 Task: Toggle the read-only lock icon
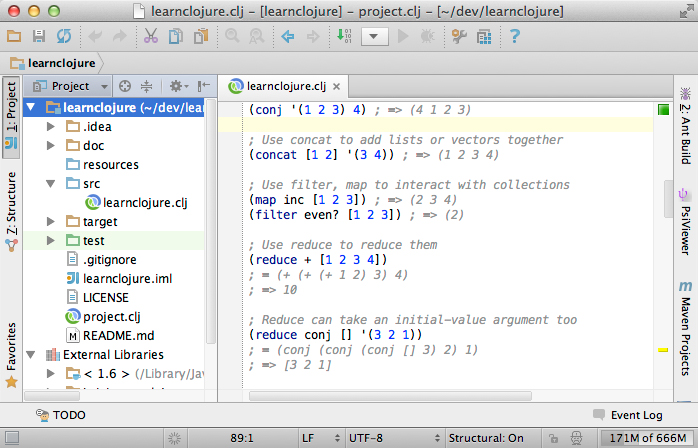pos(553,438)
